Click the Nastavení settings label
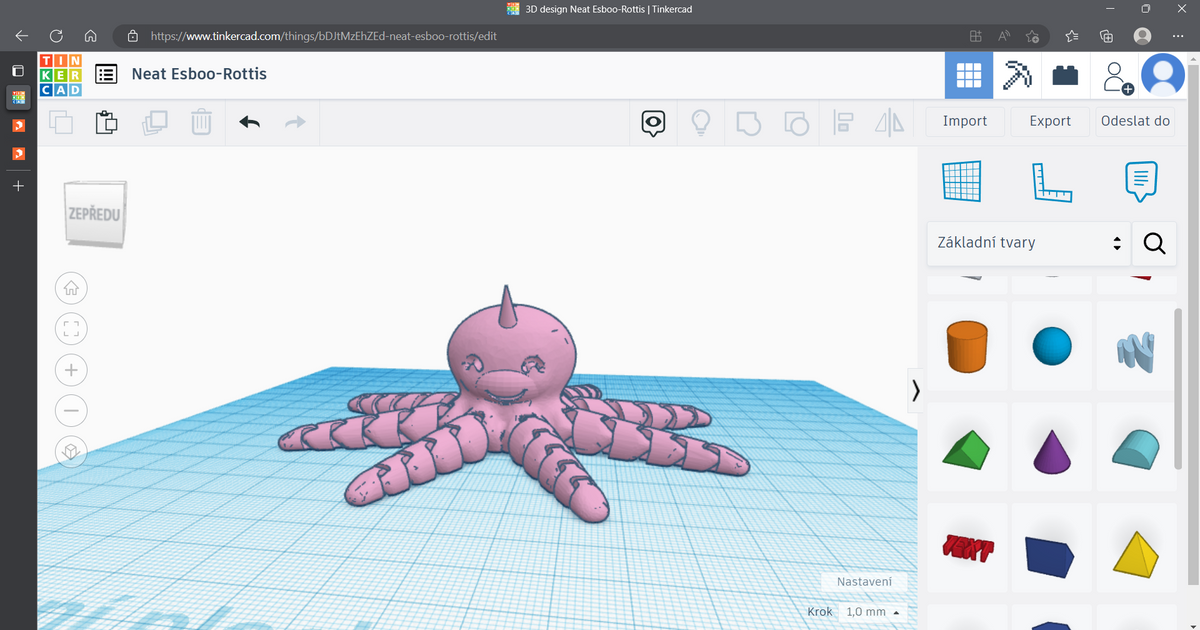Image resolution: width=1200 pixels, height=630 pixels. coord(863,581)
